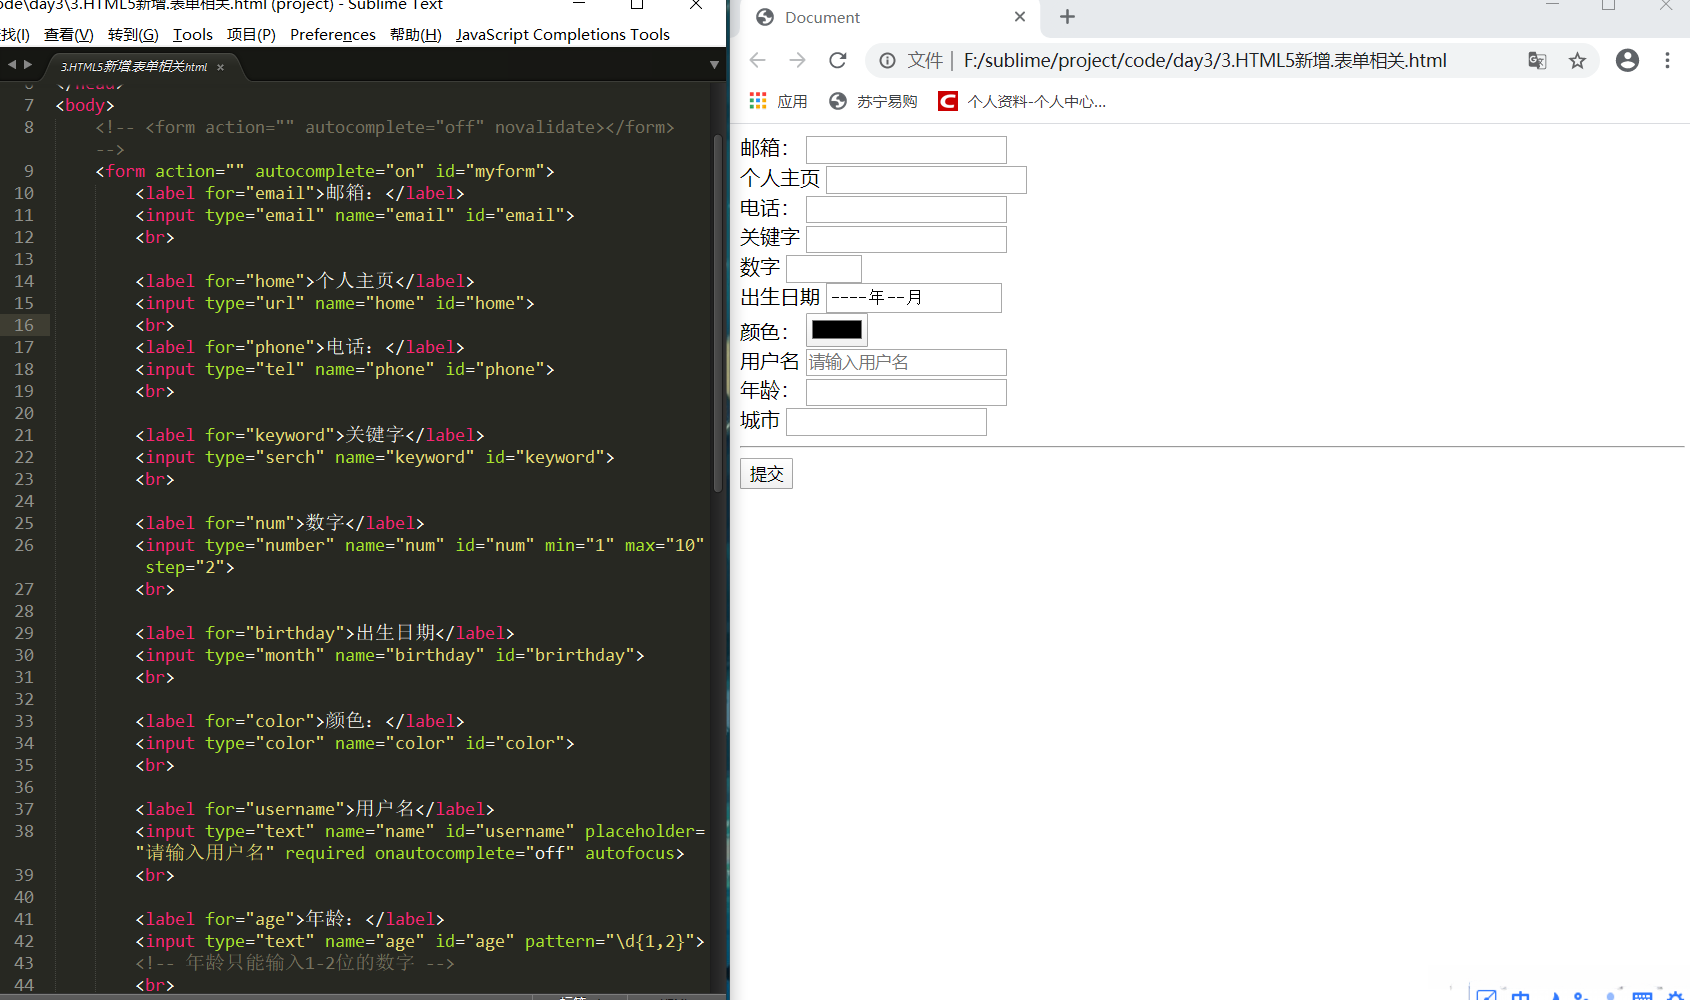
Task: Click the 用户名 placeholder input field
Action: click(x=906, y=362)
